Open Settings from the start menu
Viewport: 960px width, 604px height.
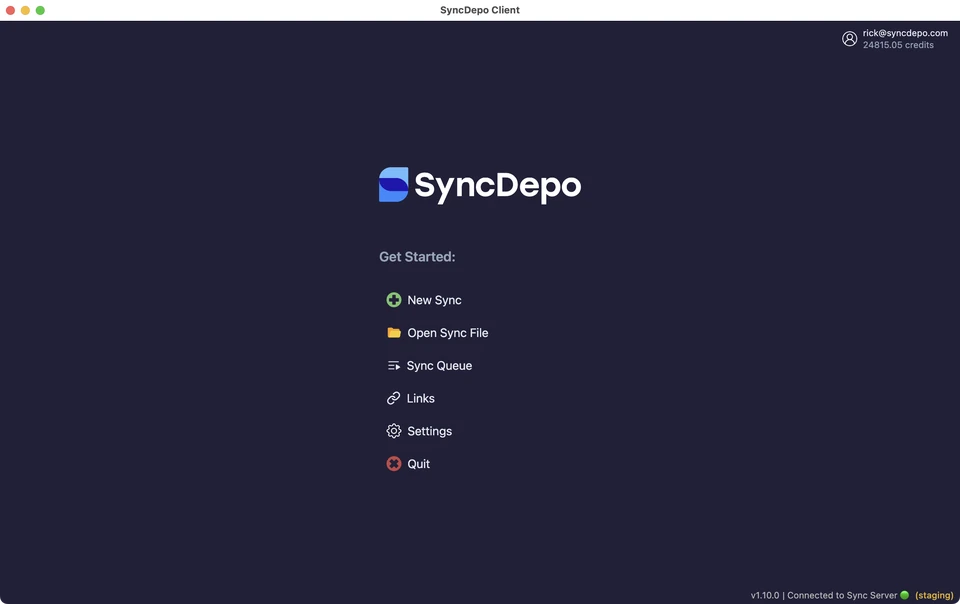coord(429,431)
